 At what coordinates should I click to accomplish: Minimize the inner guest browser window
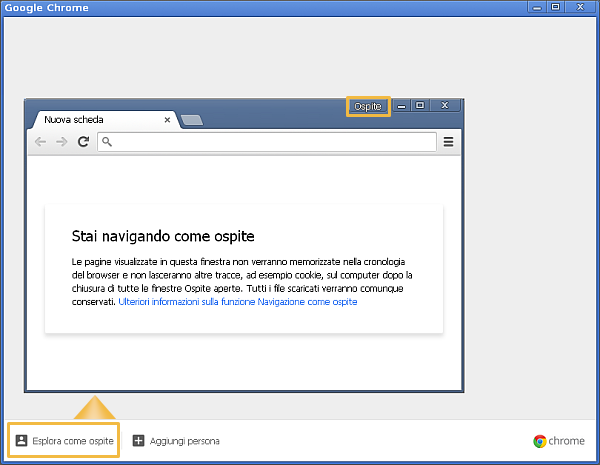pos(401,106)
